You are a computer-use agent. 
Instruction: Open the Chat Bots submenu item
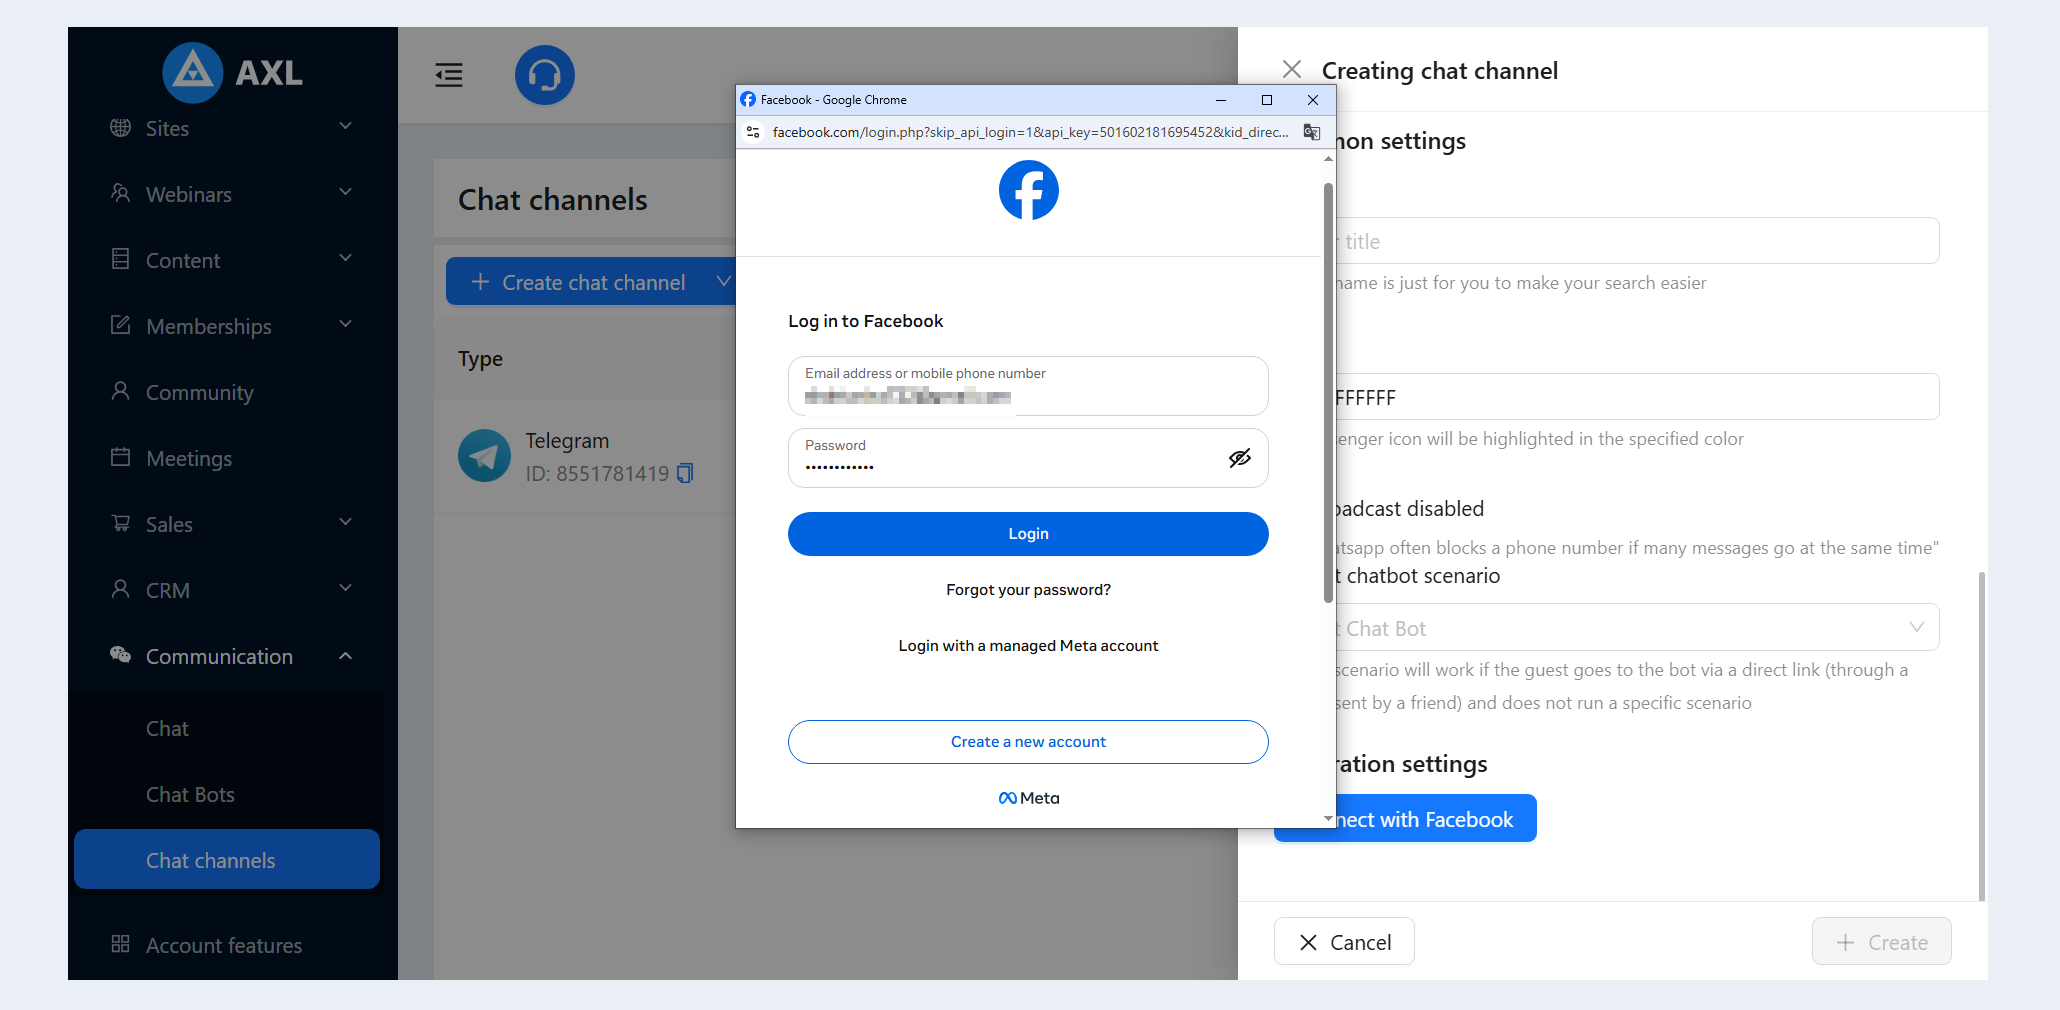click(227, 795)
